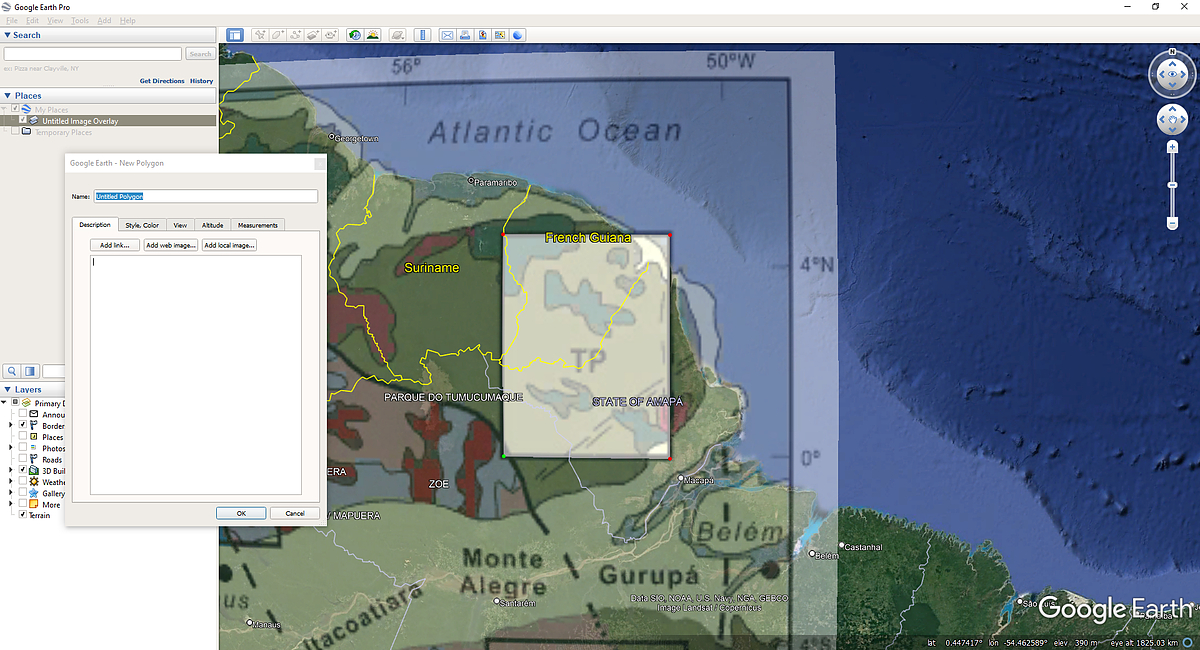
Task: Expand the Gallery layer group
Action: tap(10, 492)
